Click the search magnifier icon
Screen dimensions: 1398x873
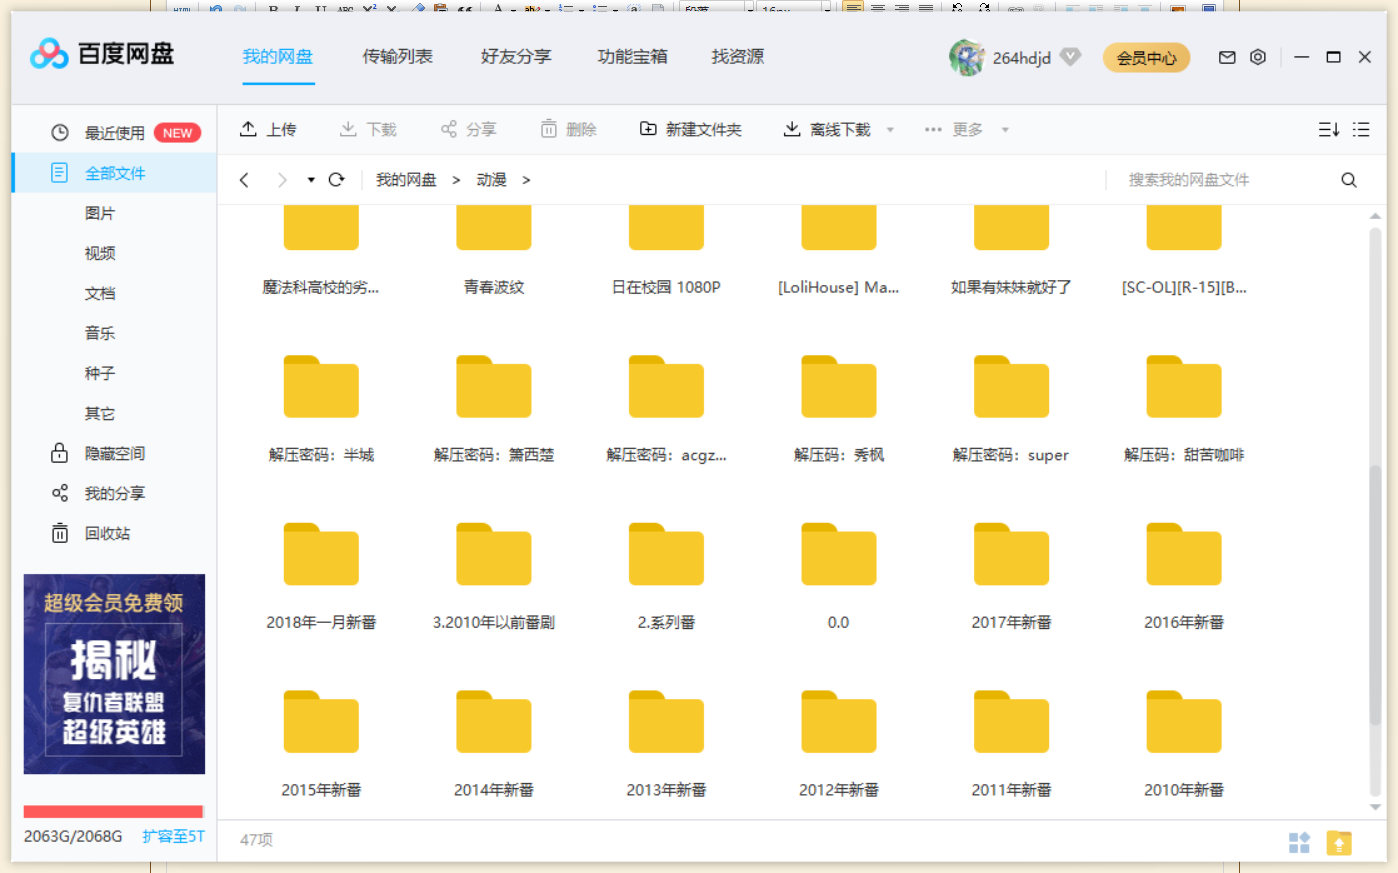pyautogui.click(x=1349, y=180)
